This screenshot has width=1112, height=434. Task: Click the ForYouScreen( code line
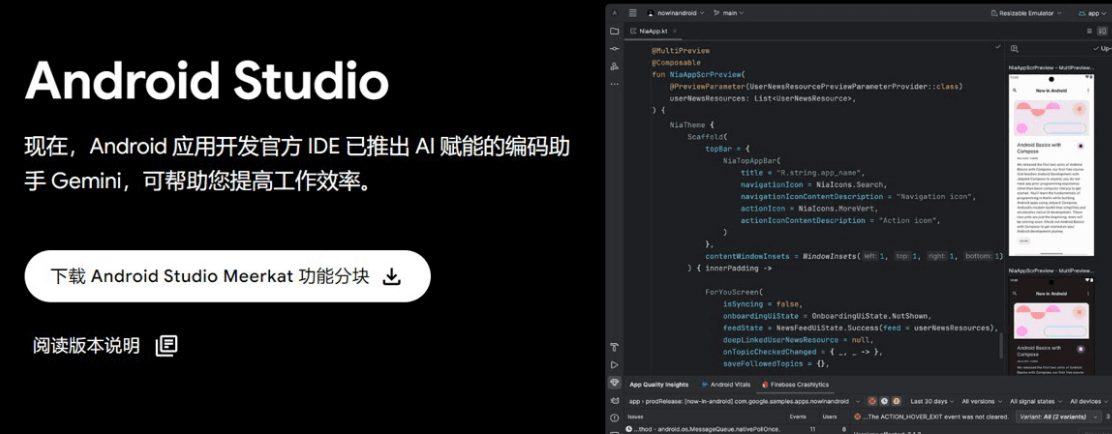[x=733, y=292]
